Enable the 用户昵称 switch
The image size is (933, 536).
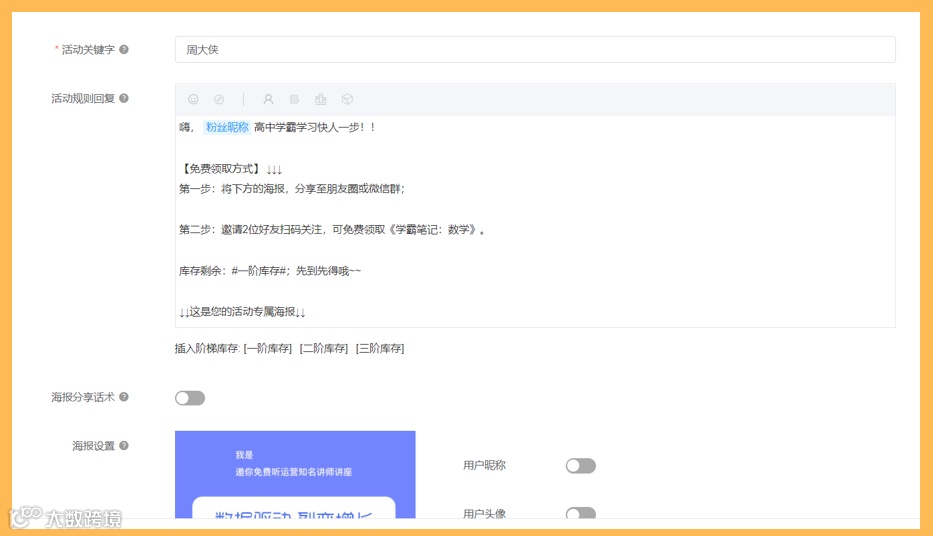(581, 466)
